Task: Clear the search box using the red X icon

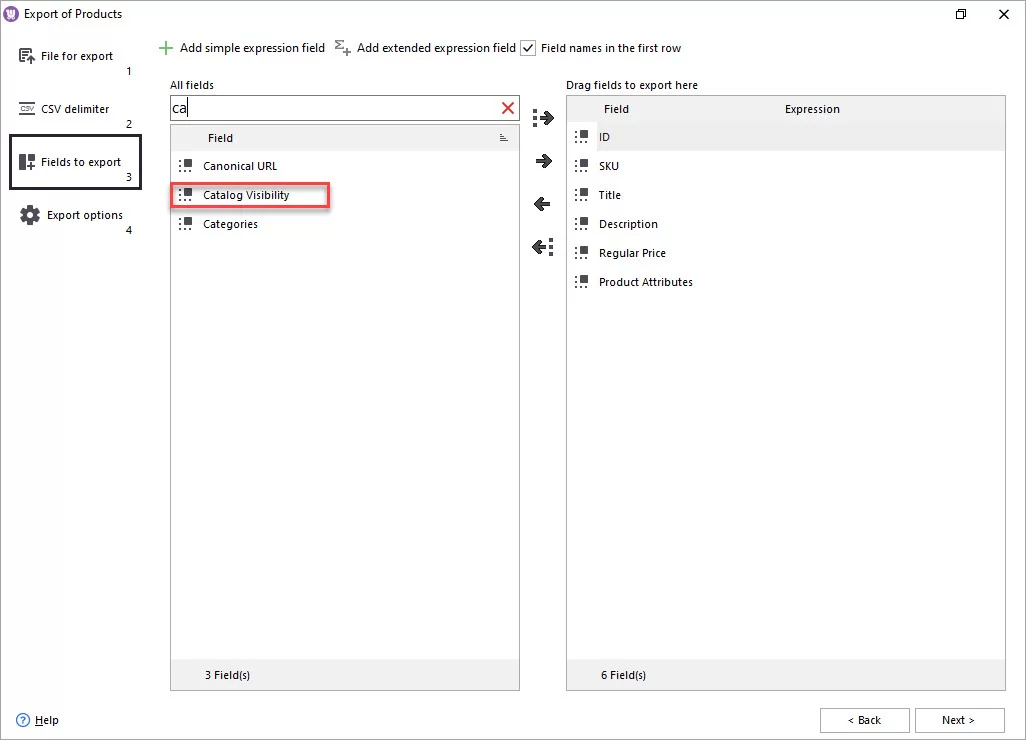Action: 507,107
